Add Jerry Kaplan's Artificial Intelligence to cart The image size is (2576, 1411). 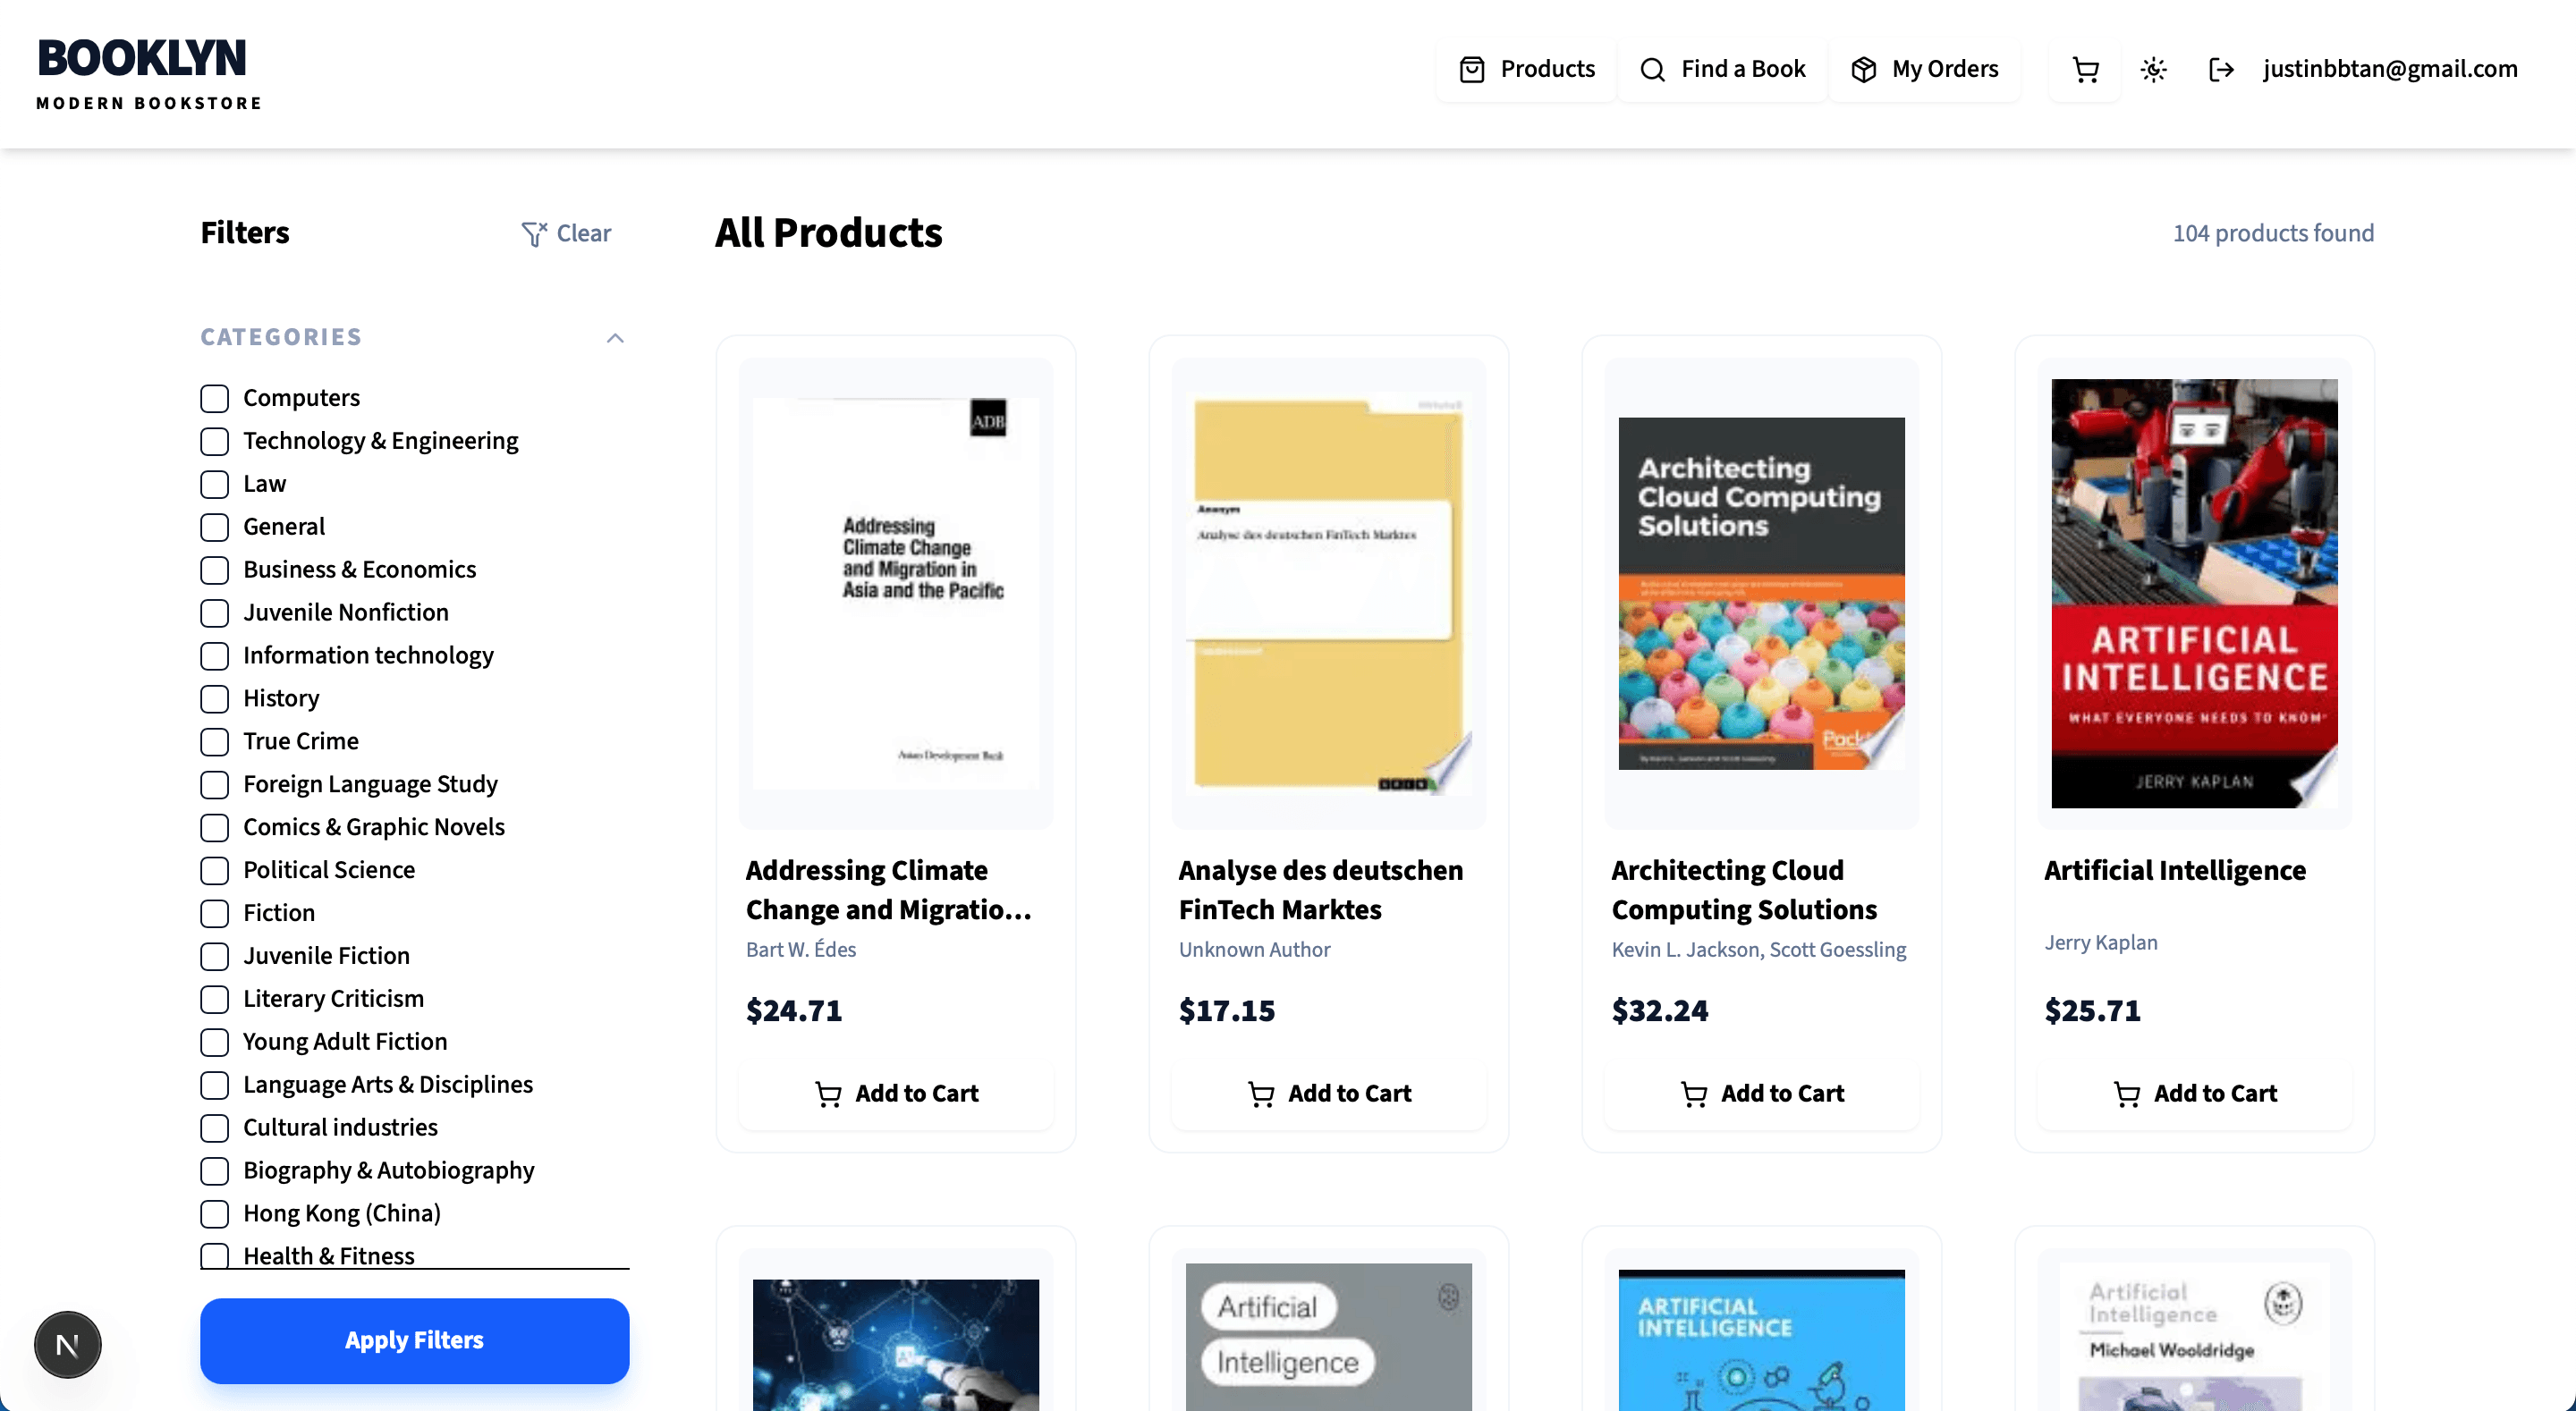[2195, 1094]
